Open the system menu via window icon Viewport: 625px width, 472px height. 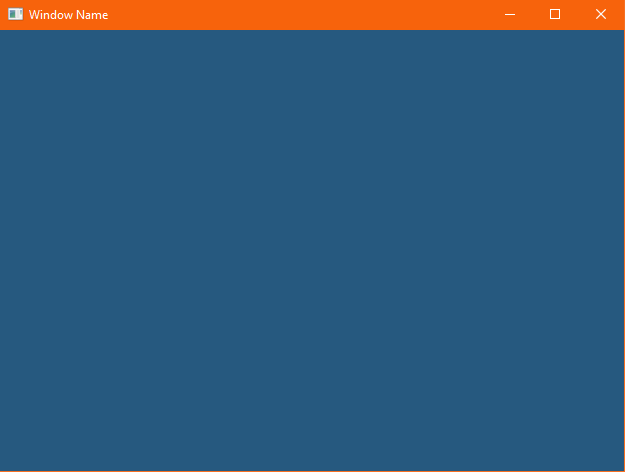[15, 15]
